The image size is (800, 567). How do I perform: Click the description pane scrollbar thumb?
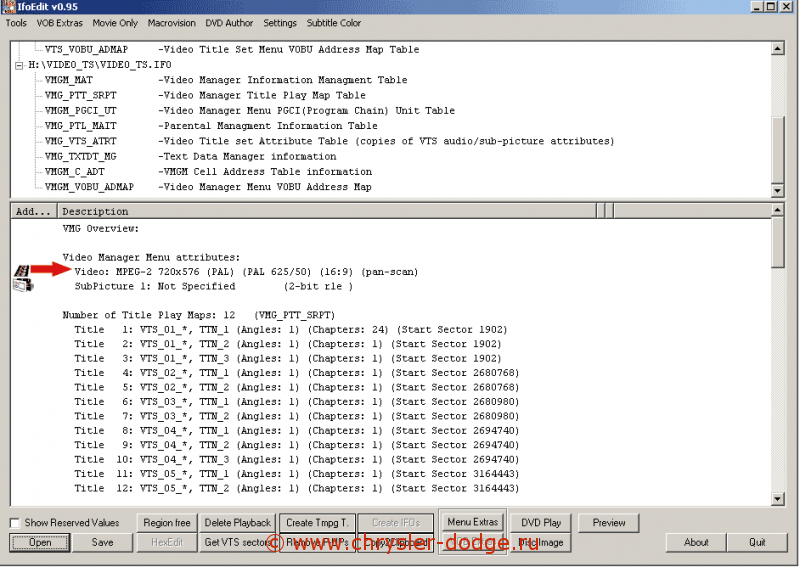click(778, 242)
